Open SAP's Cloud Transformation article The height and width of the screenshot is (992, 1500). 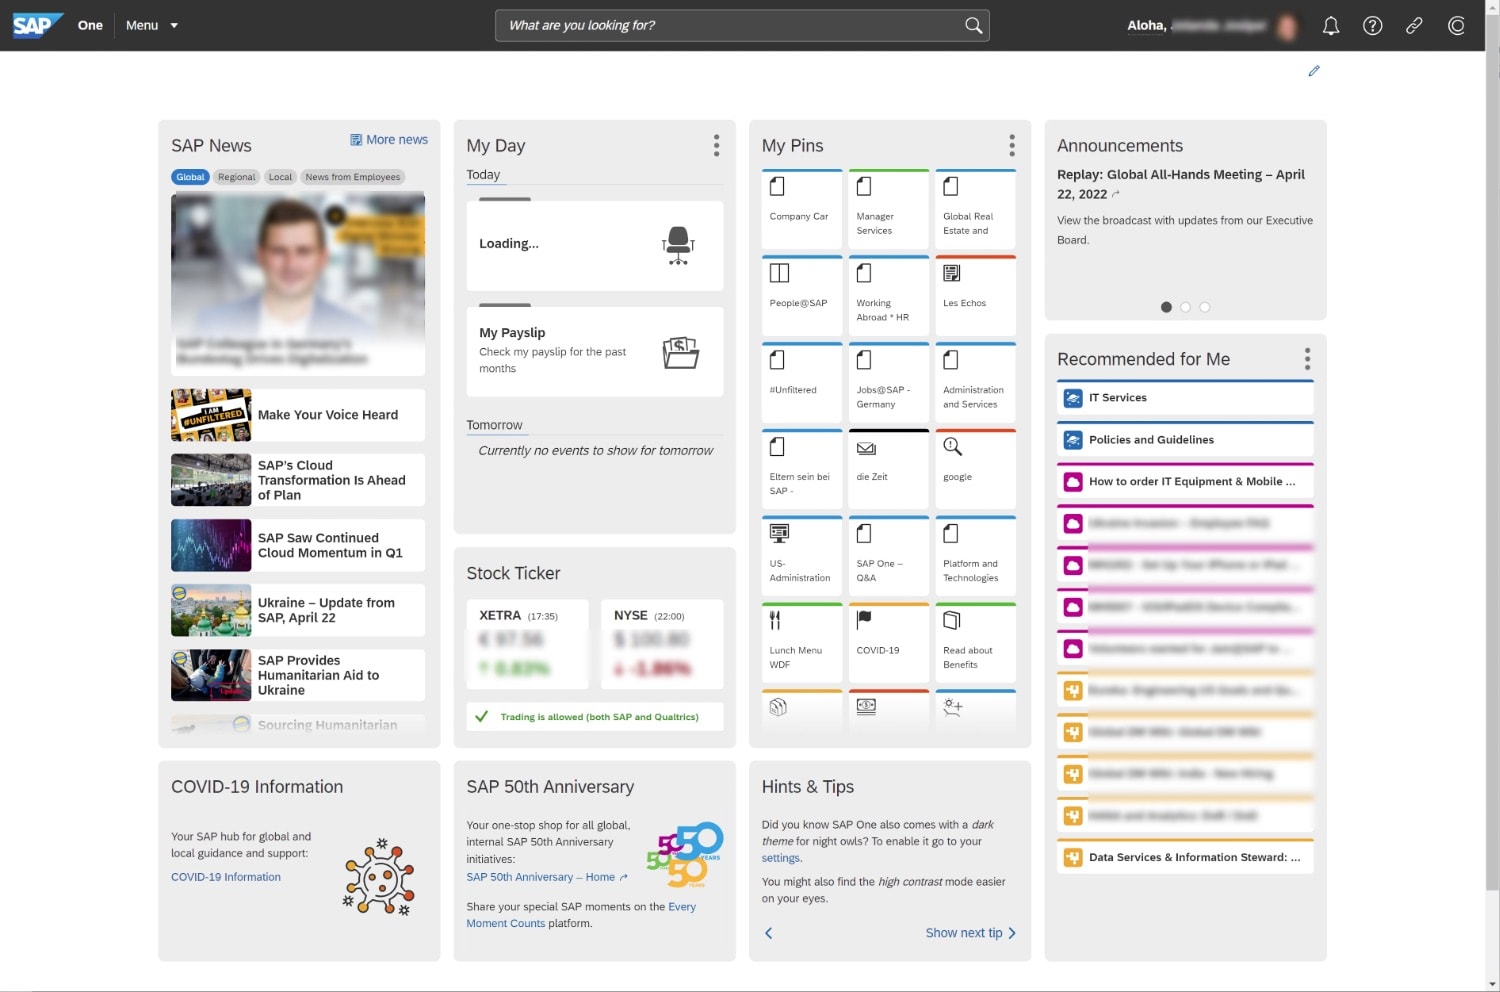pyautogui.click(x=298, y=480)
